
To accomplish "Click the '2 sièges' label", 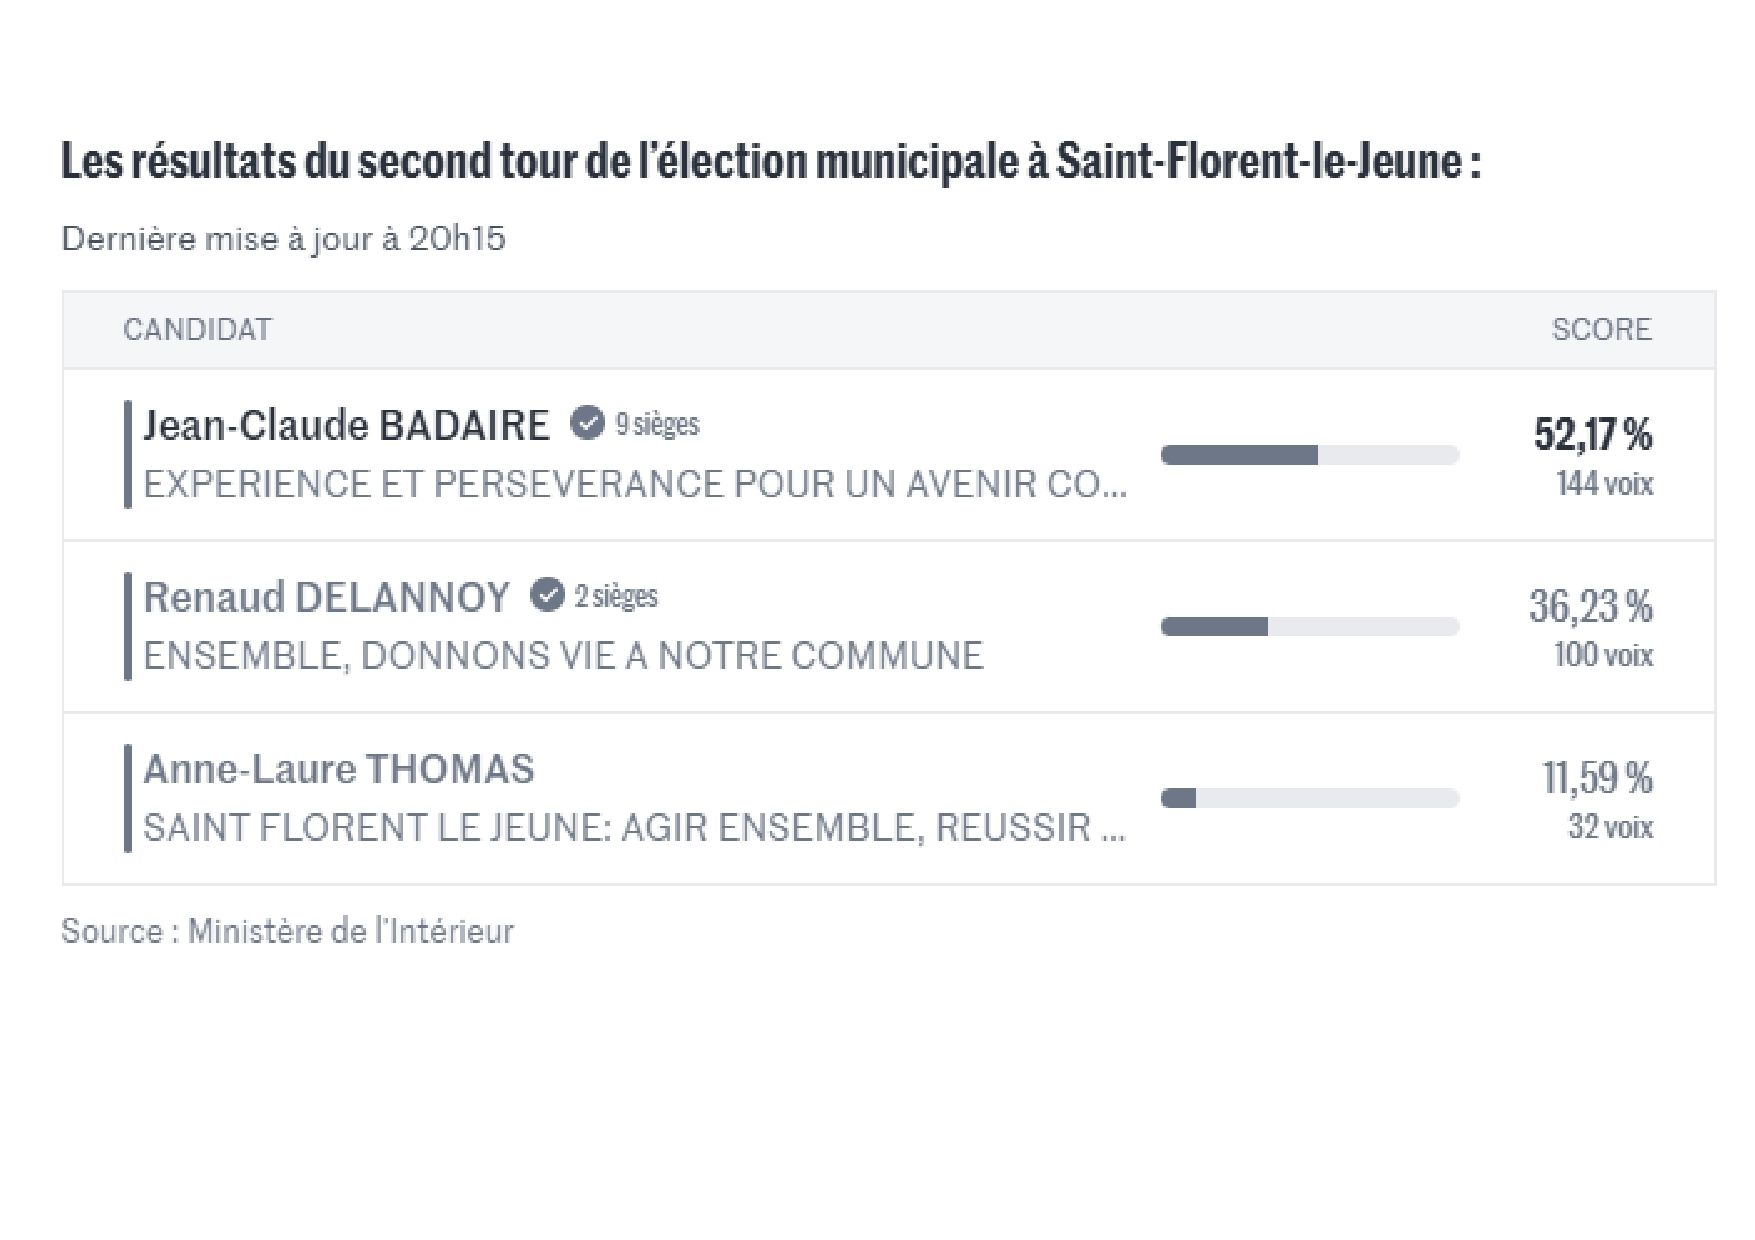I will (616, 596).
